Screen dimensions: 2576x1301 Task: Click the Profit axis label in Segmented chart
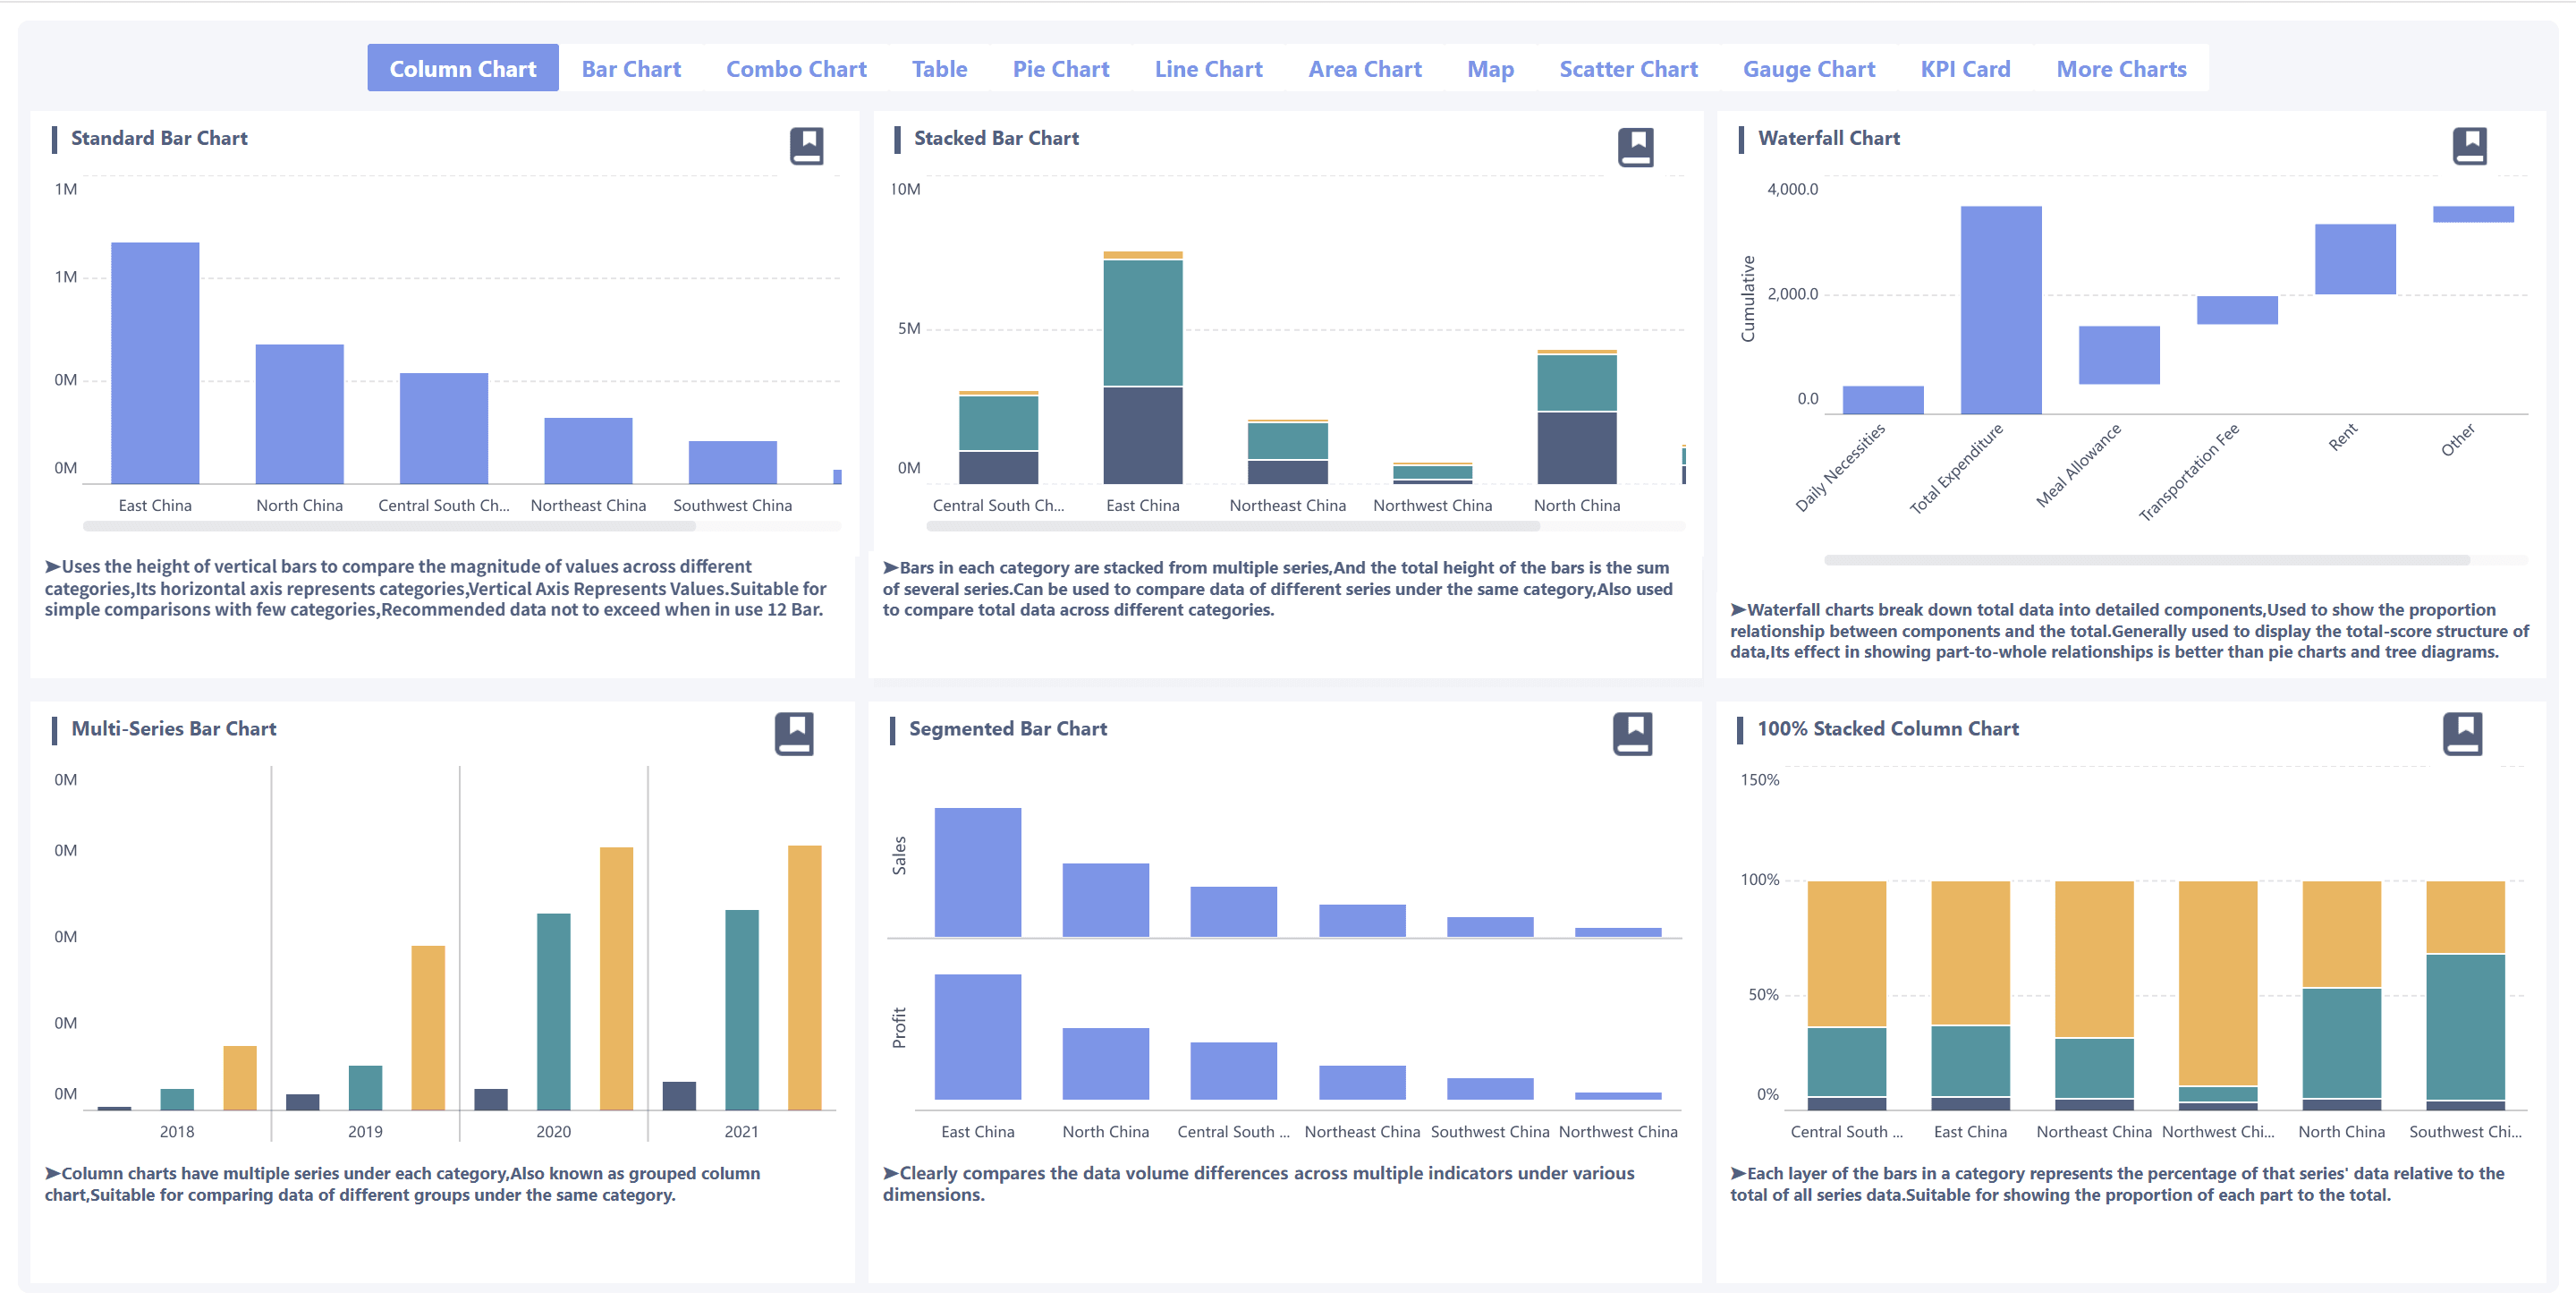(x=899, y=1027)
